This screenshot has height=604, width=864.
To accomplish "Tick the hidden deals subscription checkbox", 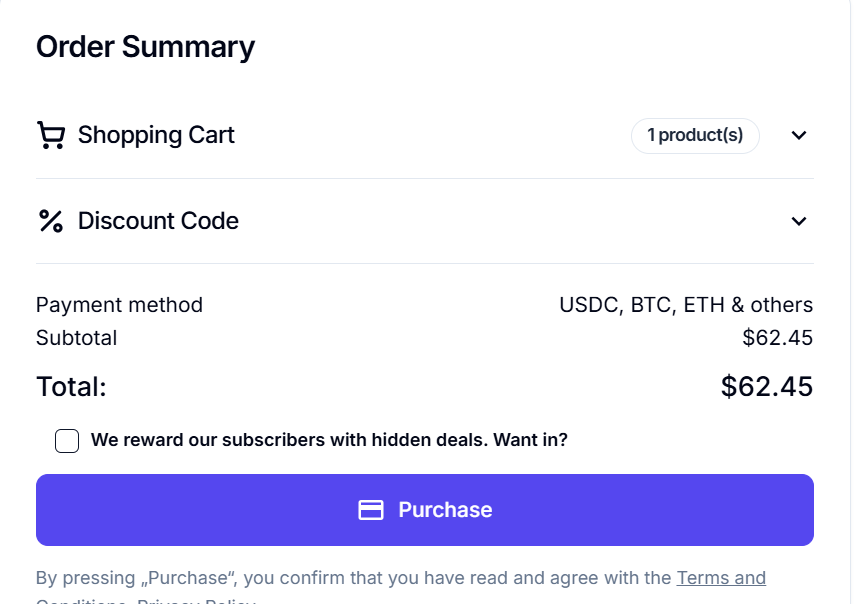I will click(67, 440).
